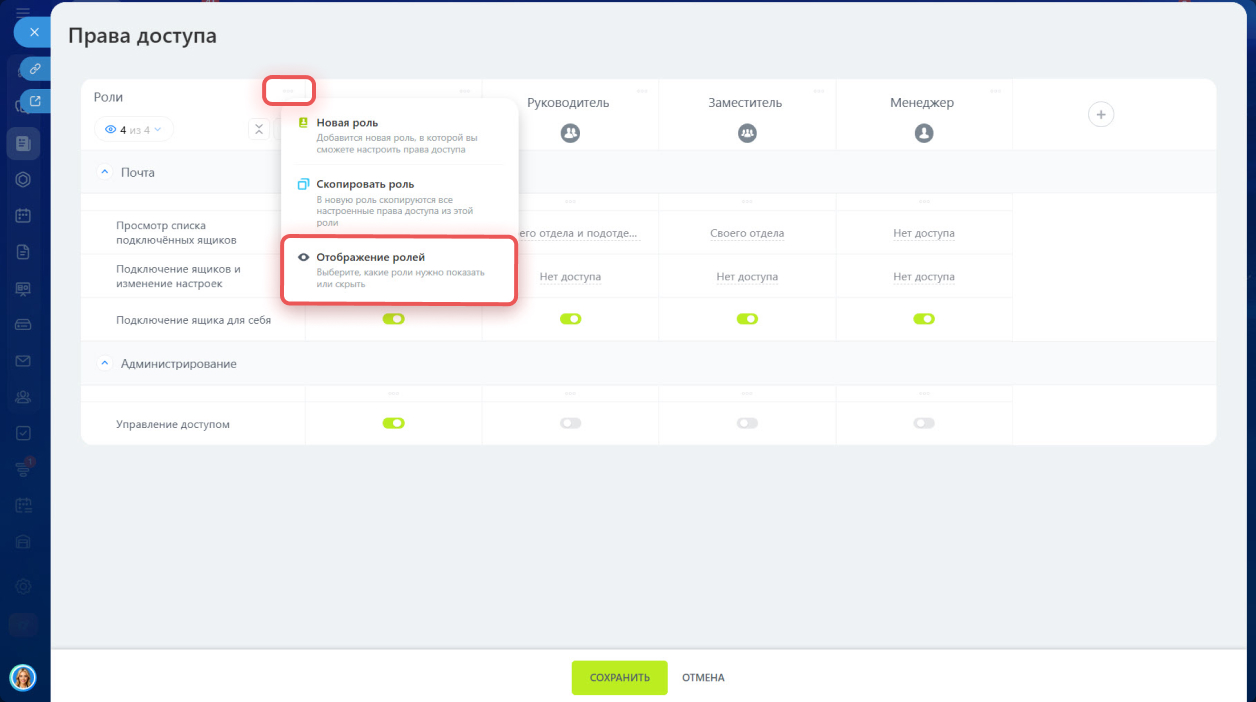
Task: Click the Заместитель role name
Action: [745, 102]
